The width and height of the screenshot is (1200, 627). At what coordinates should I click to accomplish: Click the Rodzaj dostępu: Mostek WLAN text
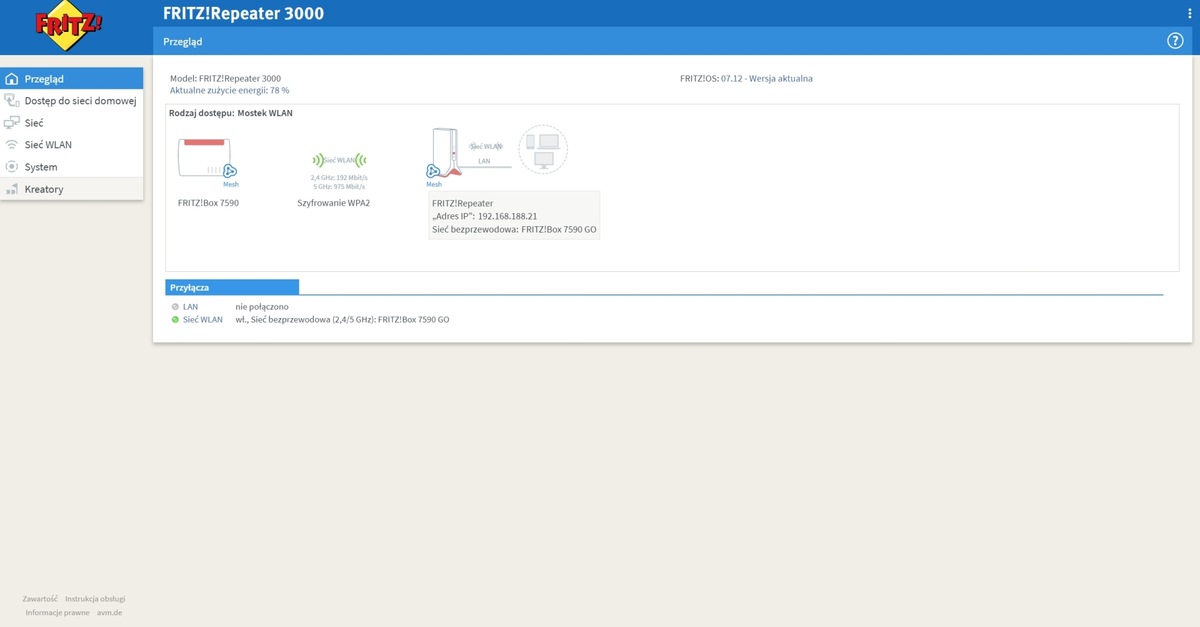(x=231, y=113)
